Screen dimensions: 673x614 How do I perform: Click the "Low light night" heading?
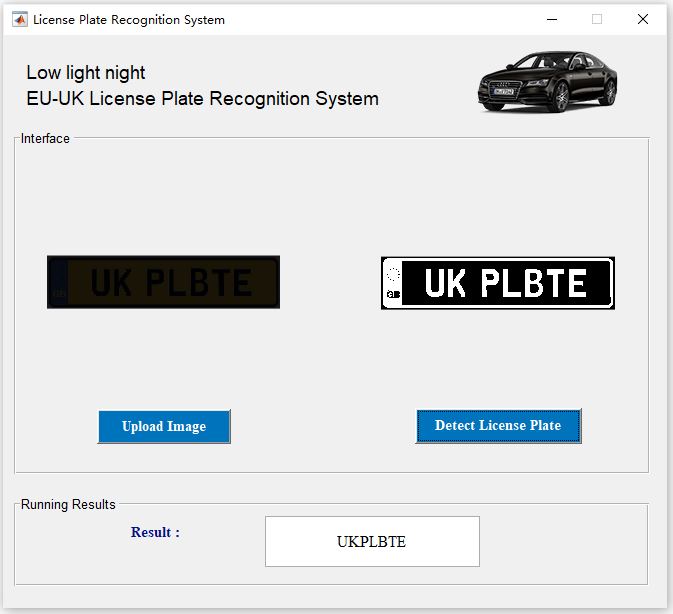coord(86,73)
